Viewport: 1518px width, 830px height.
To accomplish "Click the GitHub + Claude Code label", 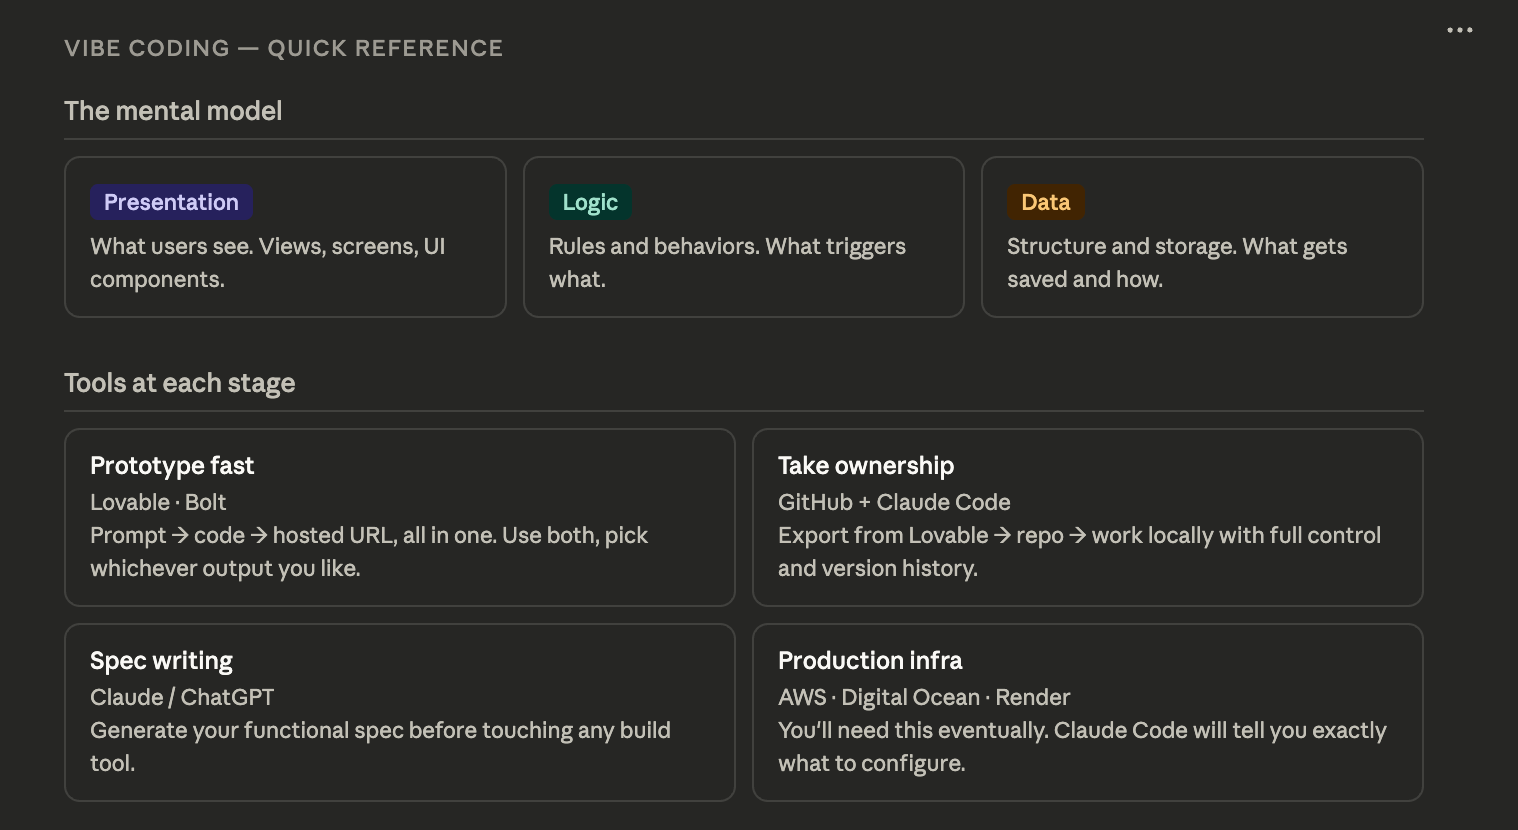I will pos(894,502).
